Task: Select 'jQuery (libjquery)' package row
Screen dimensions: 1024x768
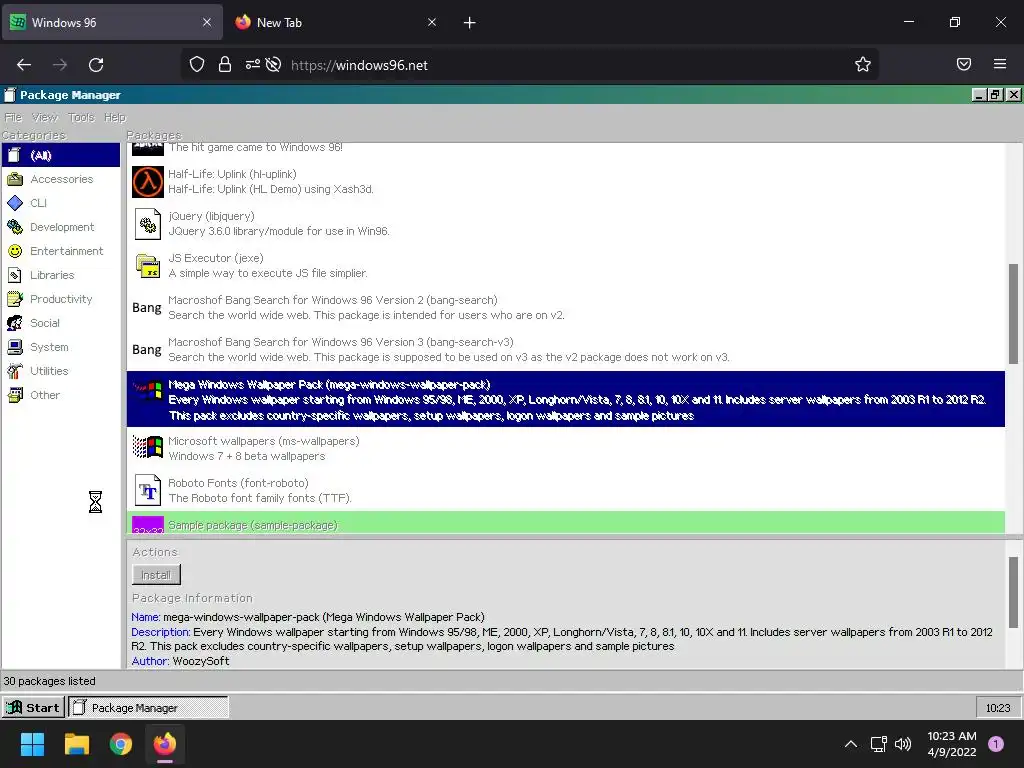Action: pos(566,223)
